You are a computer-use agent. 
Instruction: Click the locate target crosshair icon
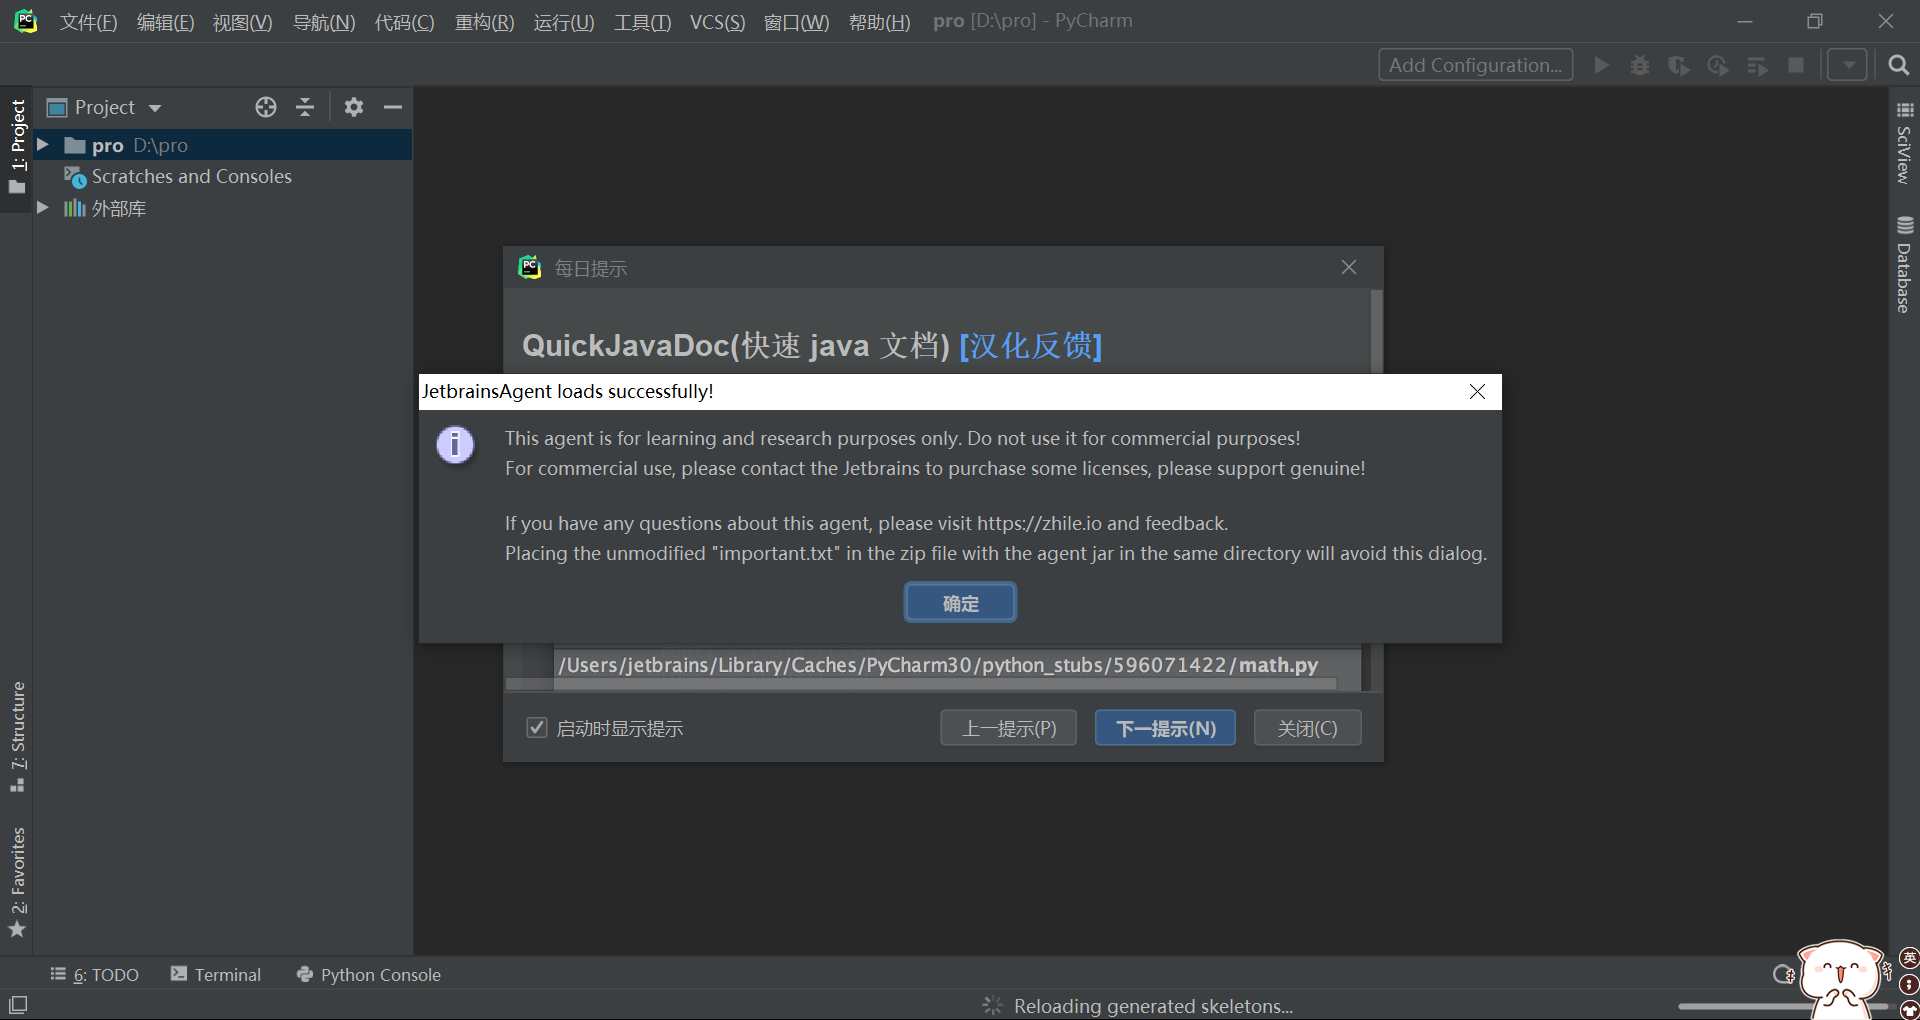[x=266, y=107]
